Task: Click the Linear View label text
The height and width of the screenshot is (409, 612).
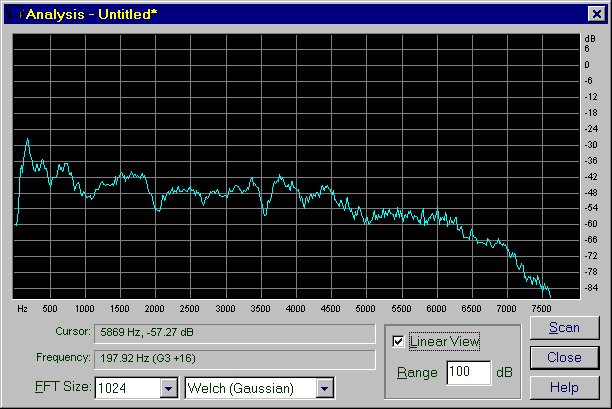Action: [444, 342]
